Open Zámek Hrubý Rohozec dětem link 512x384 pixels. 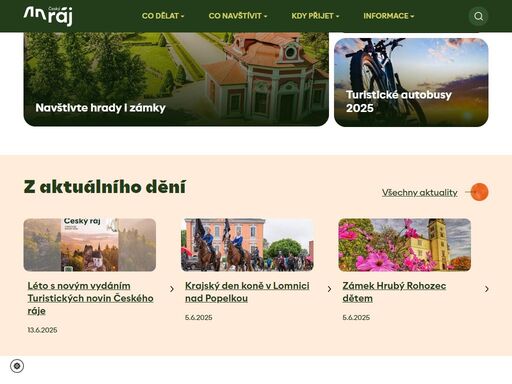[394, 292]
